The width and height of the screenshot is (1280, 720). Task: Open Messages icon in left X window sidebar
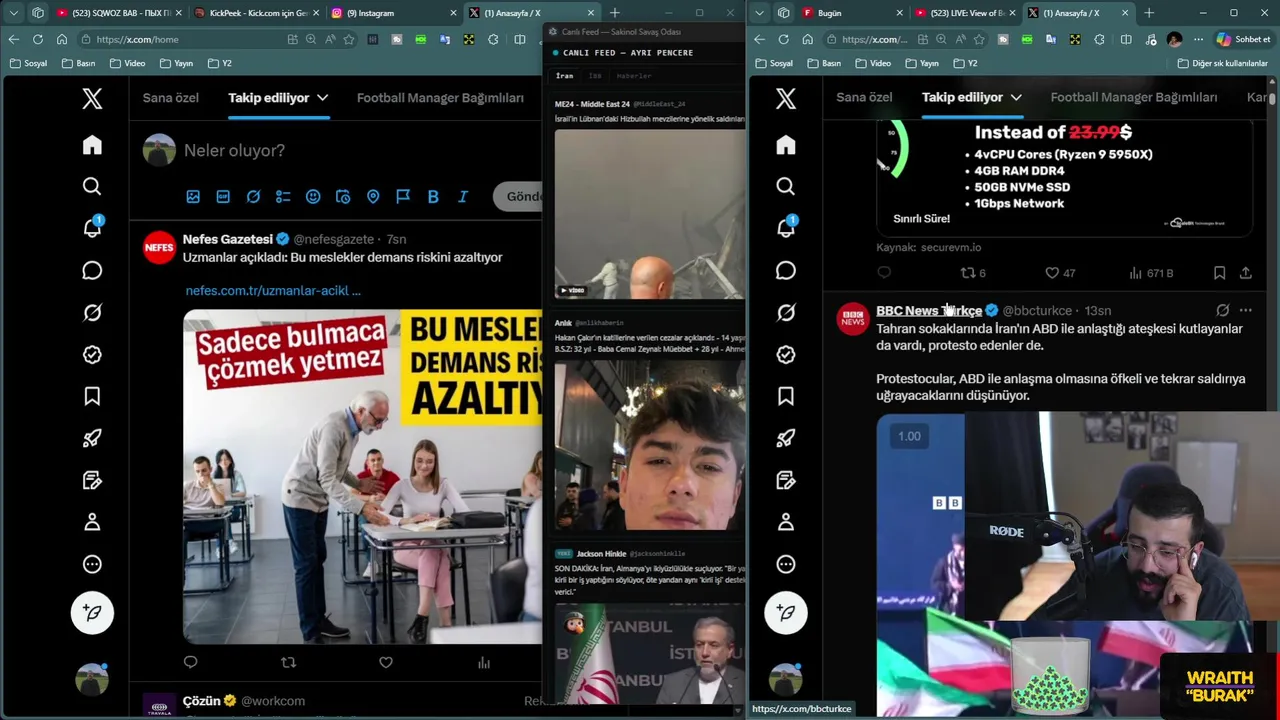(92, 271)
